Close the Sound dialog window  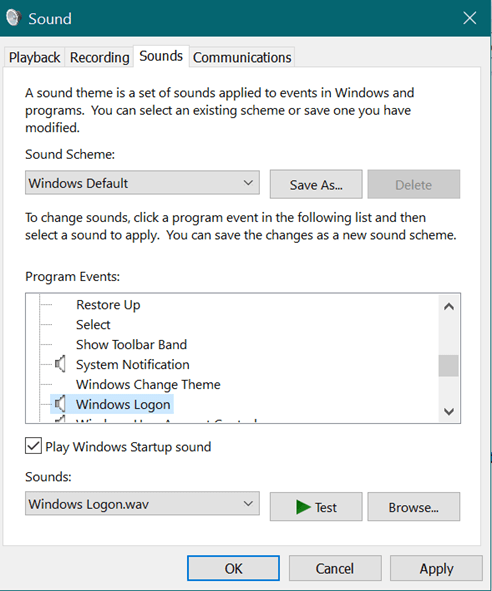point(469,18)
